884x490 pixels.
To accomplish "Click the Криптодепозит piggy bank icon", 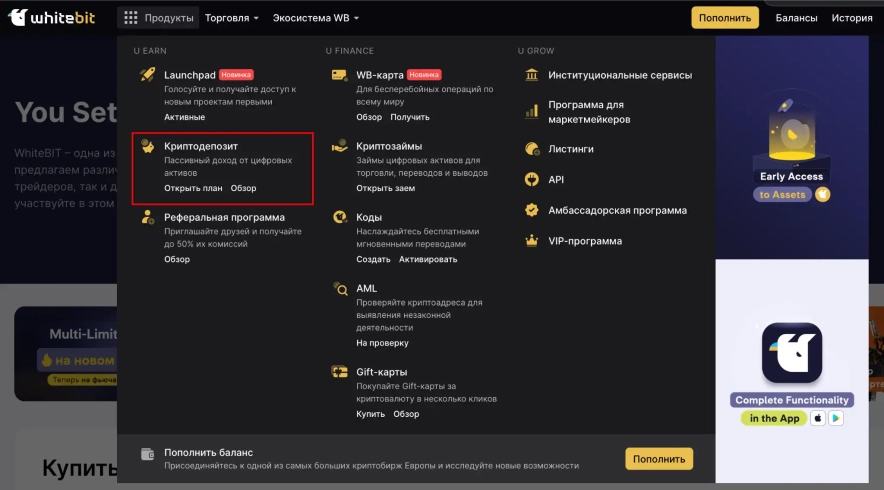I will (147, 147).
